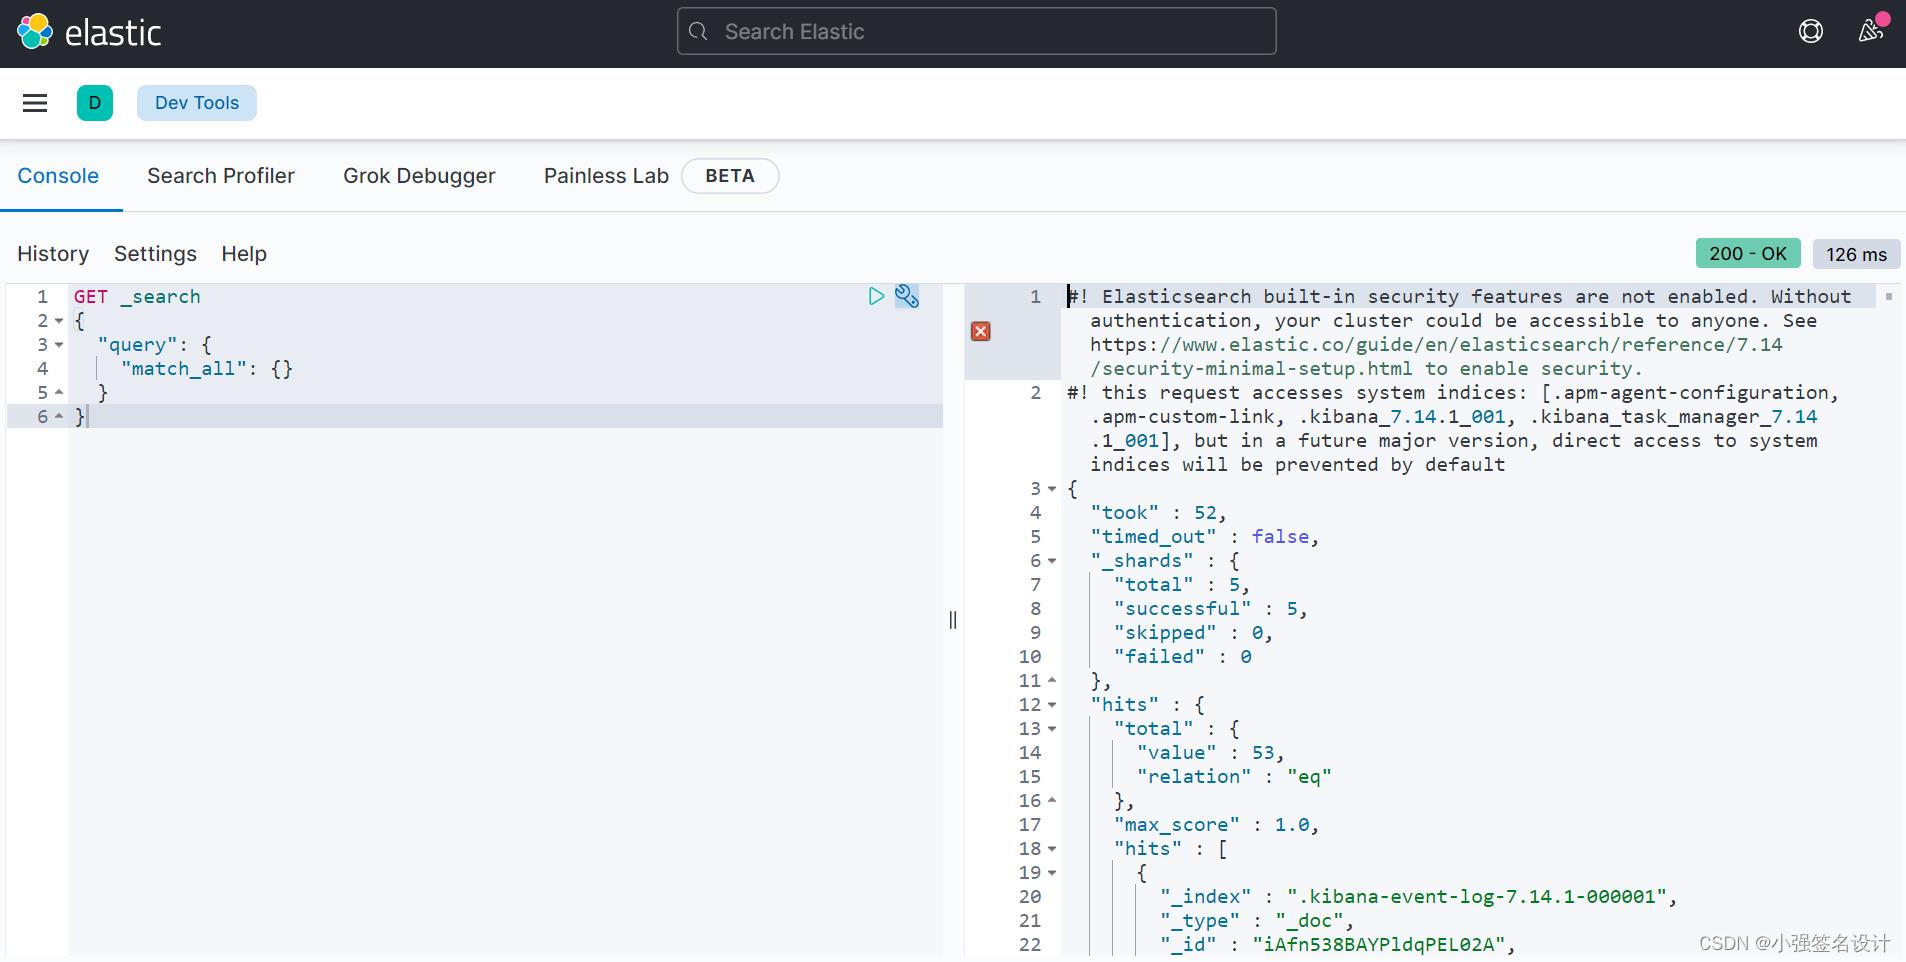Click the GET _search request line
1906x962 pixels.
click(137, 297)
